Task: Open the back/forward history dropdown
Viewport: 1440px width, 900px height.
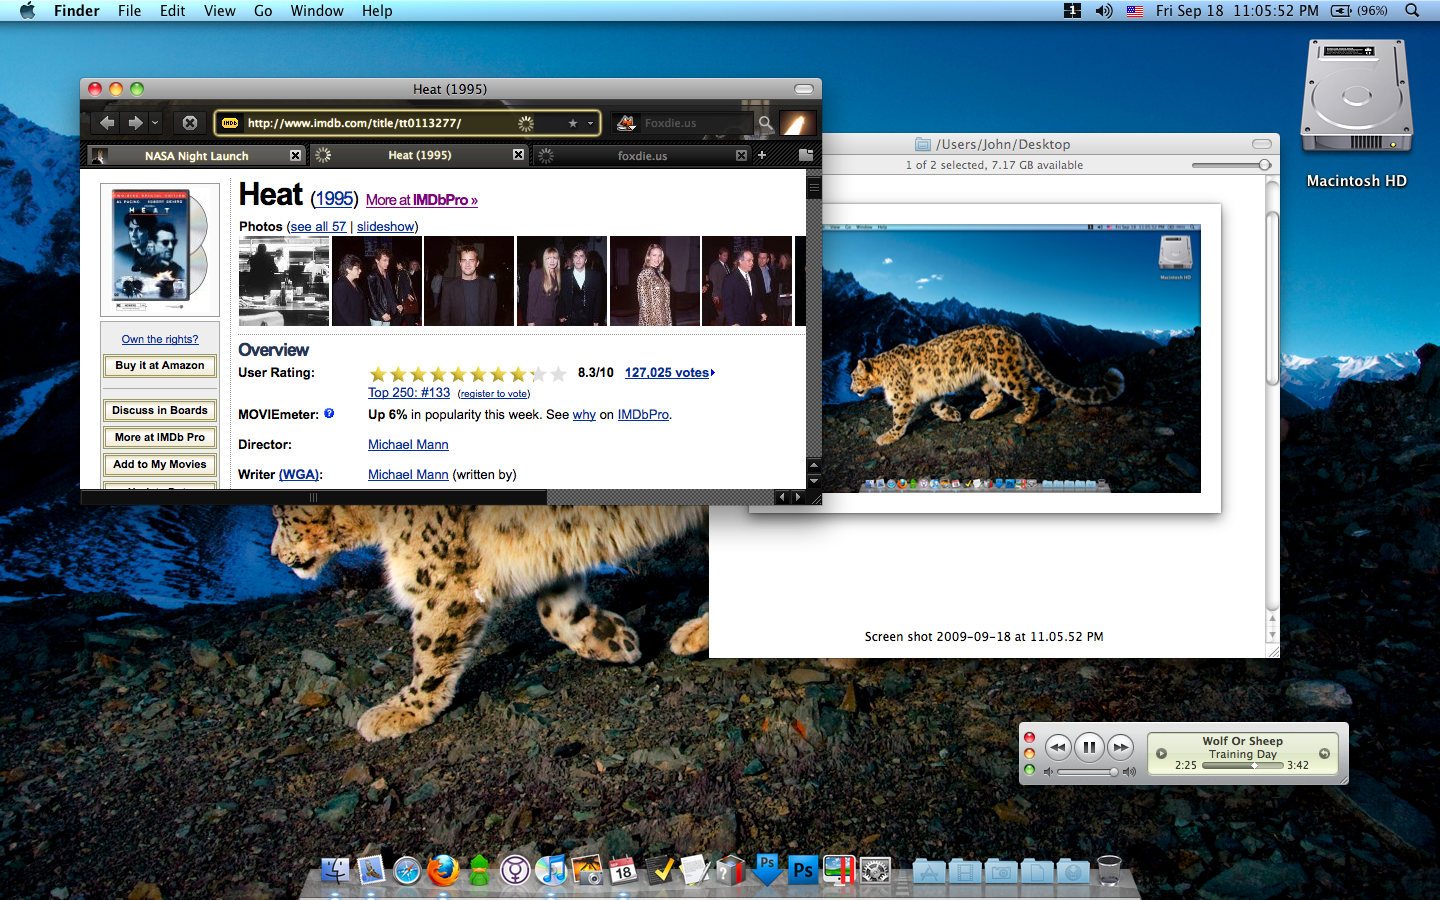Action: (x=155, y=123)
